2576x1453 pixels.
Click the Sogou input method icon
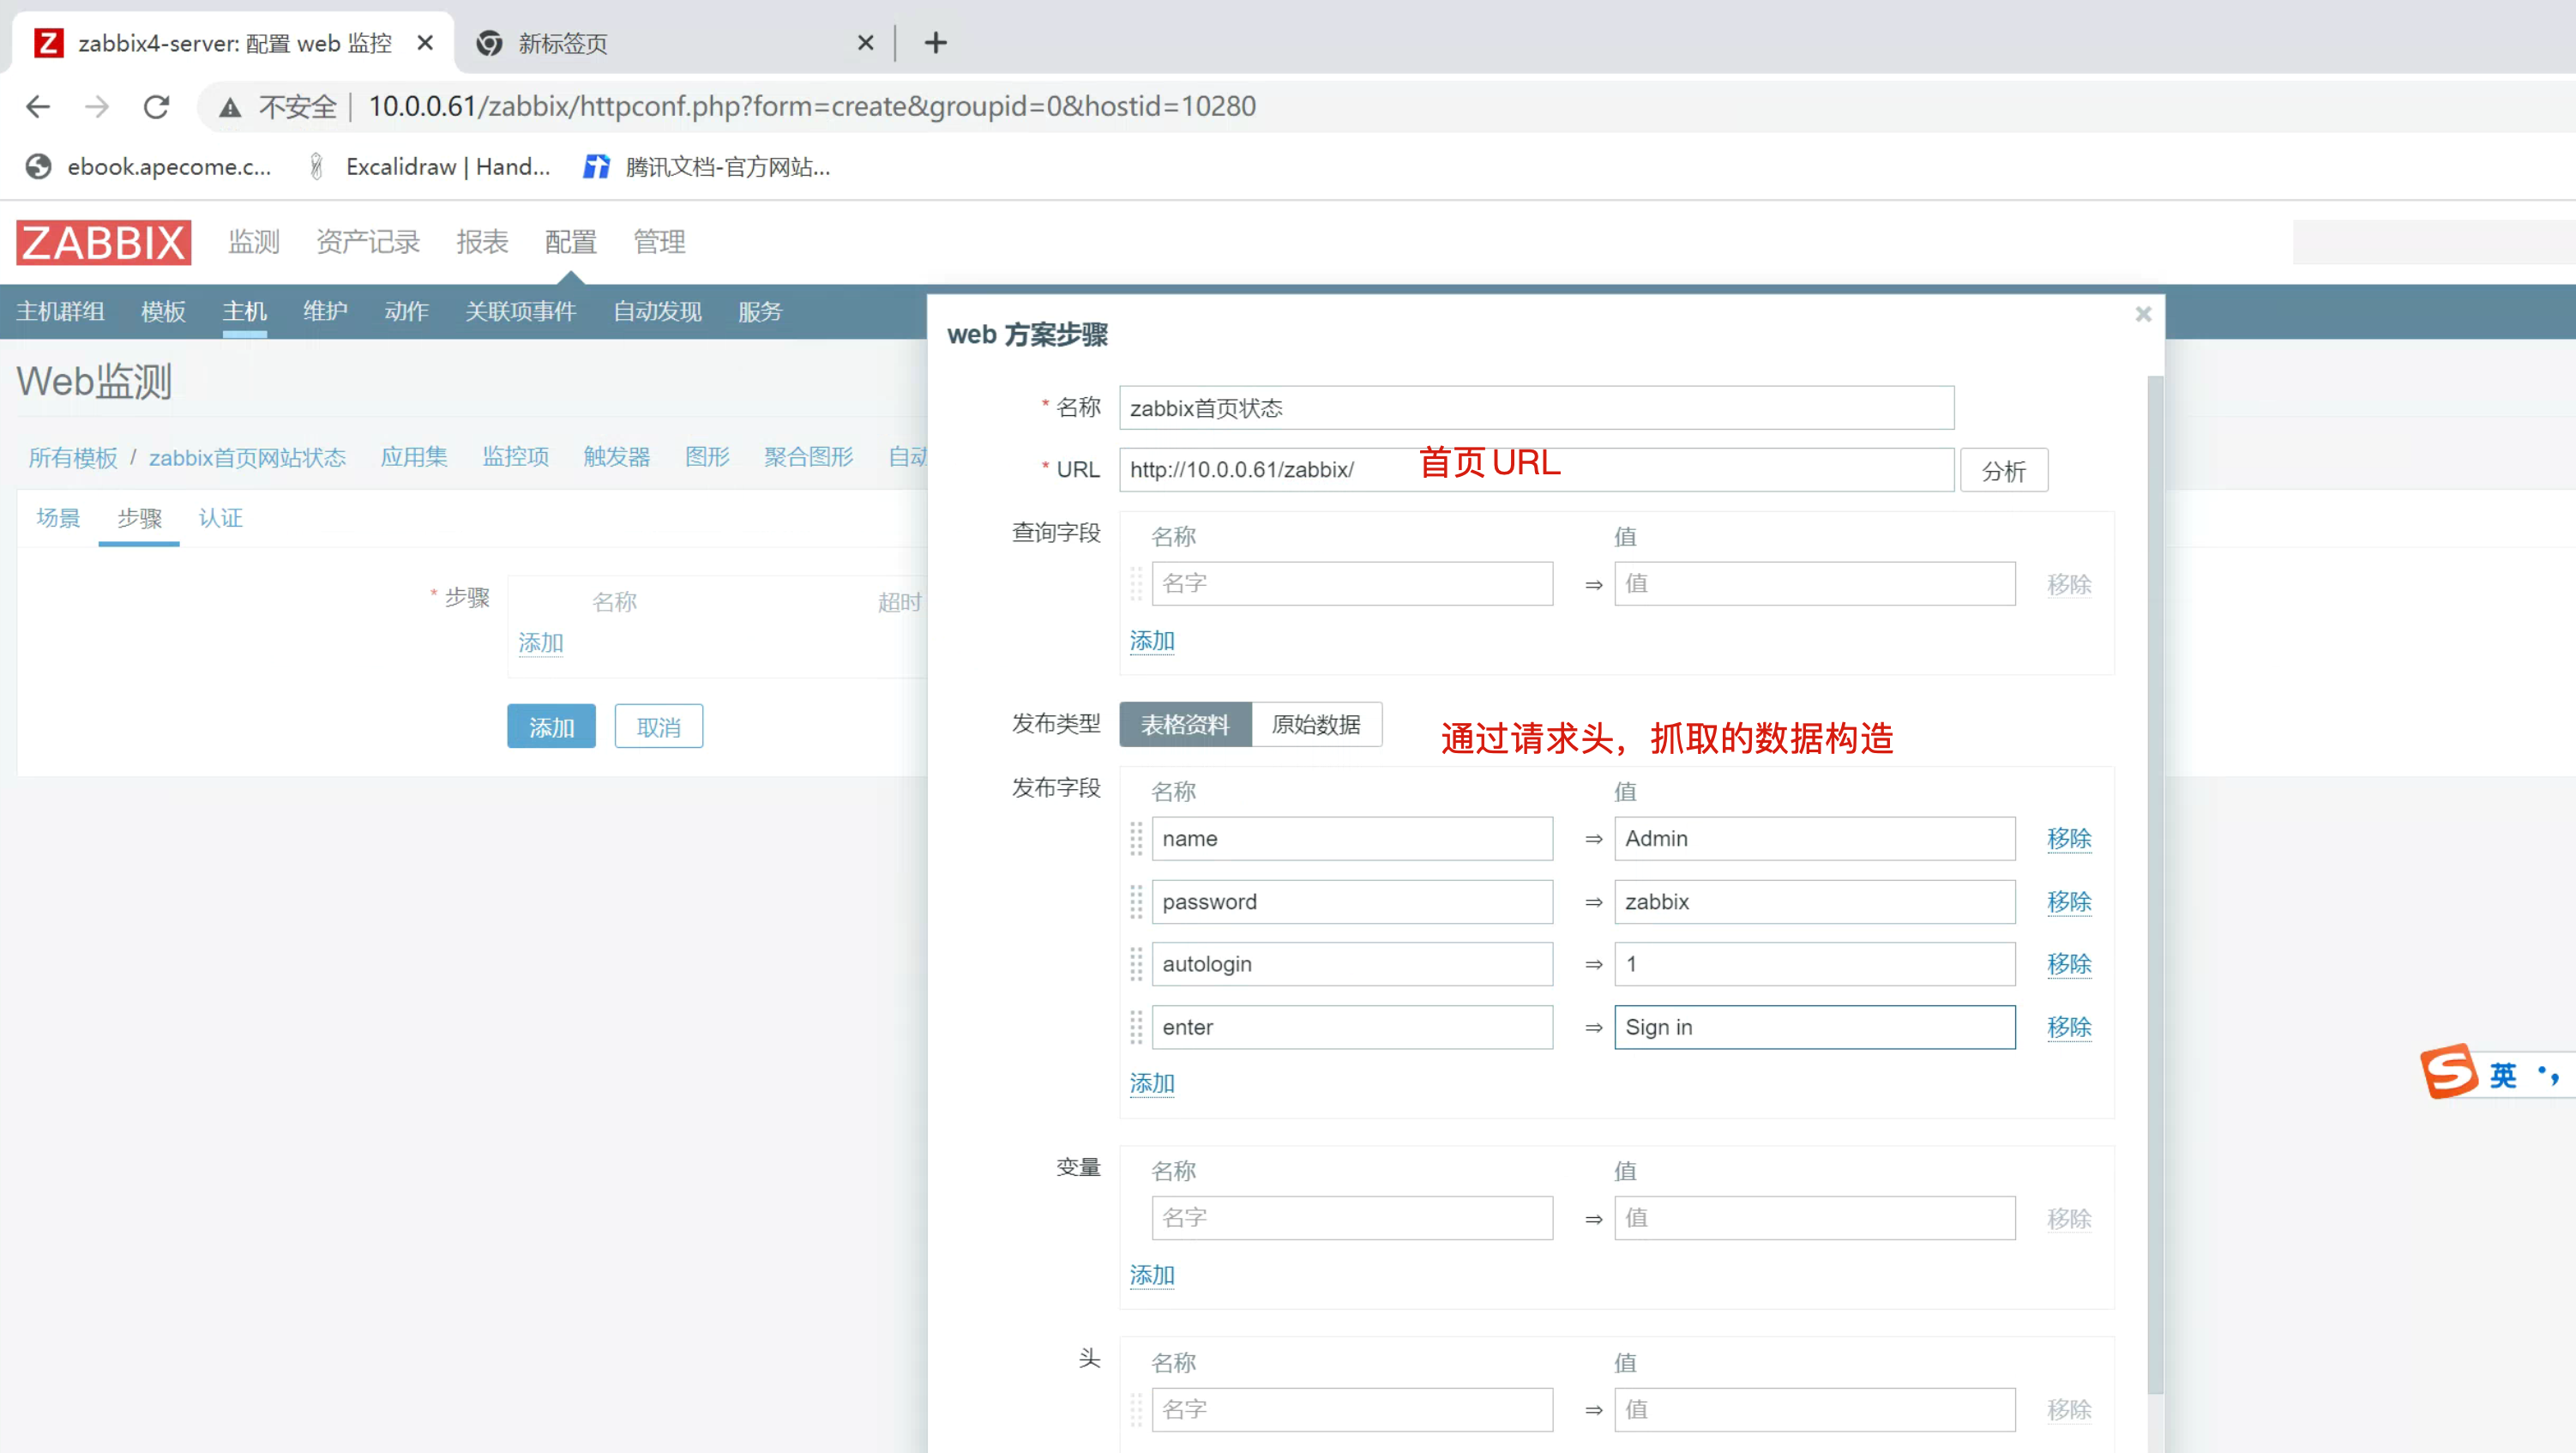2449,1073
